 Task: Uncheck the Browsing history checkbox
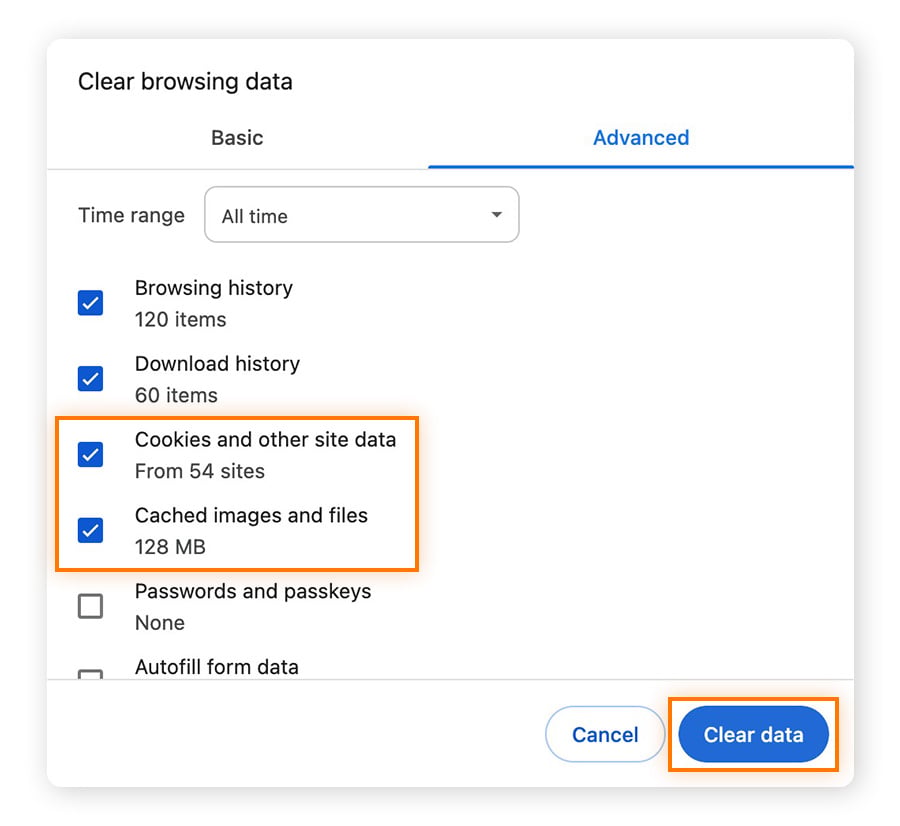90,303
